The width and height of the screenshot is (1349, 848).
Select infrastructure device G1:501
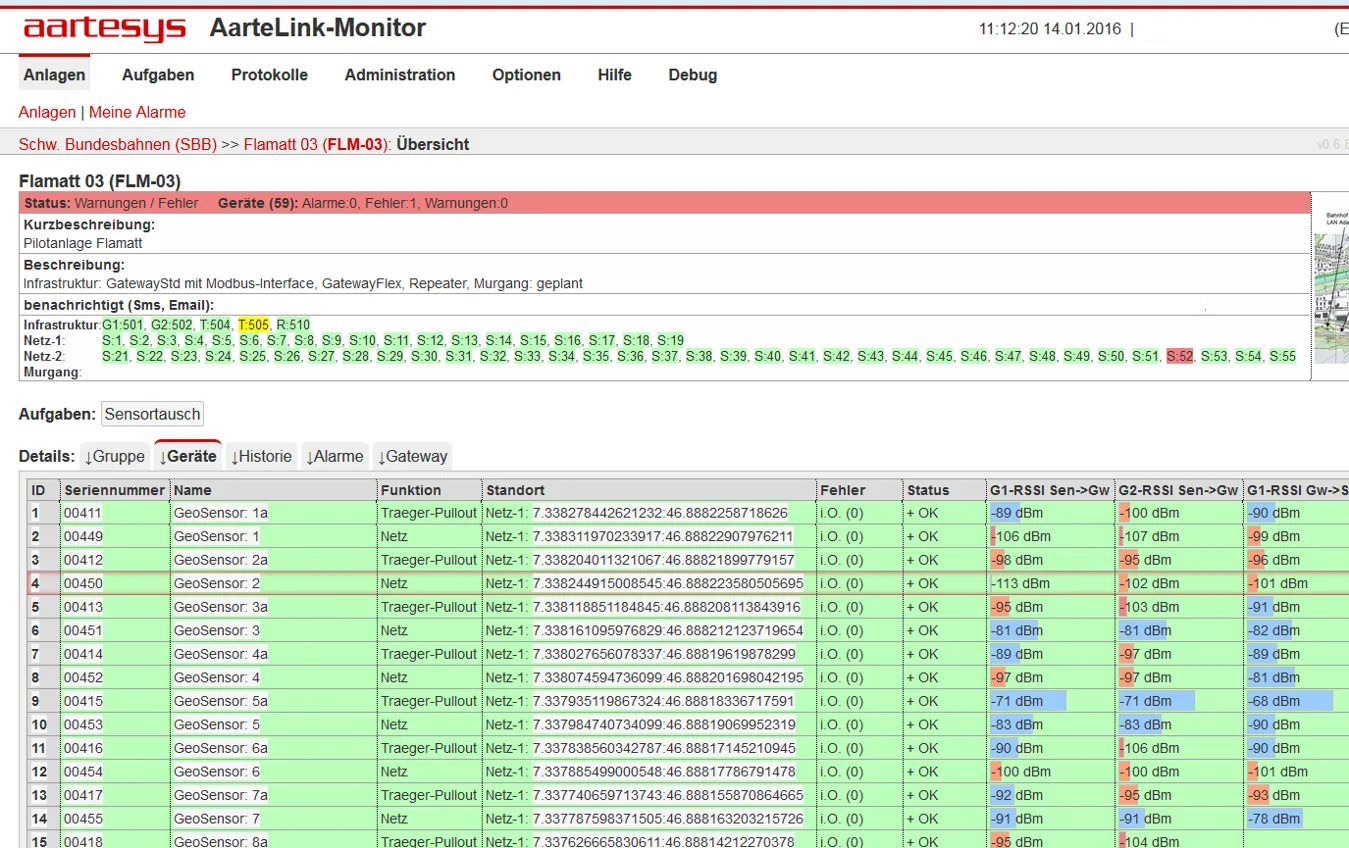pos(123,325)
